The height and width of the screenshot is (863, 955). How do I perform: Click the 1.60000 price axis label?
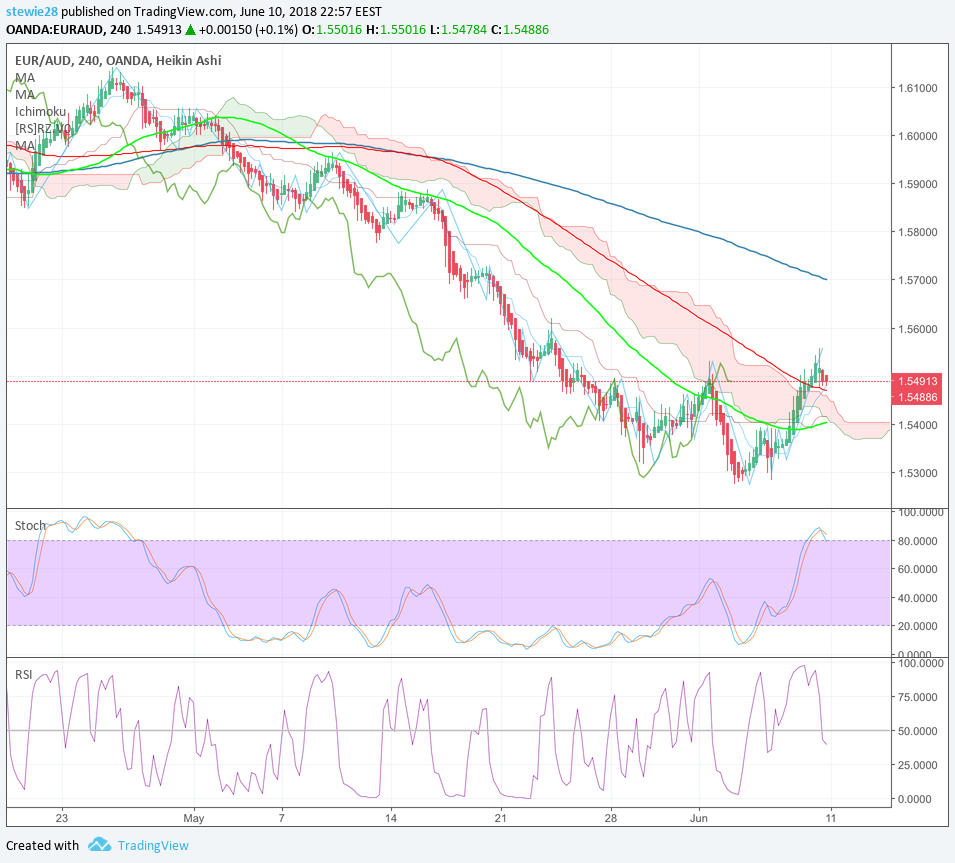point(918,136)
